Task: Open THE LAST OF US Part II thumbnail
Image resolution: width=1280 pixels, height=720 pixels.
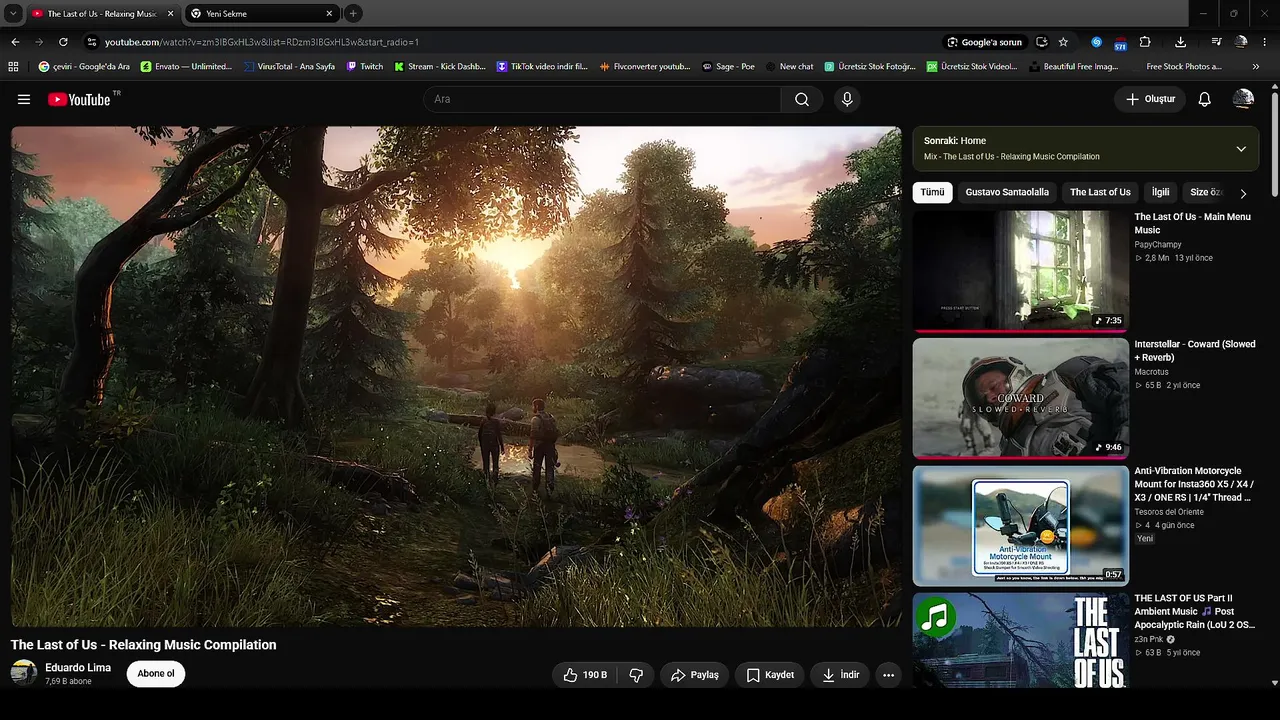Action: pos(1020,640)
